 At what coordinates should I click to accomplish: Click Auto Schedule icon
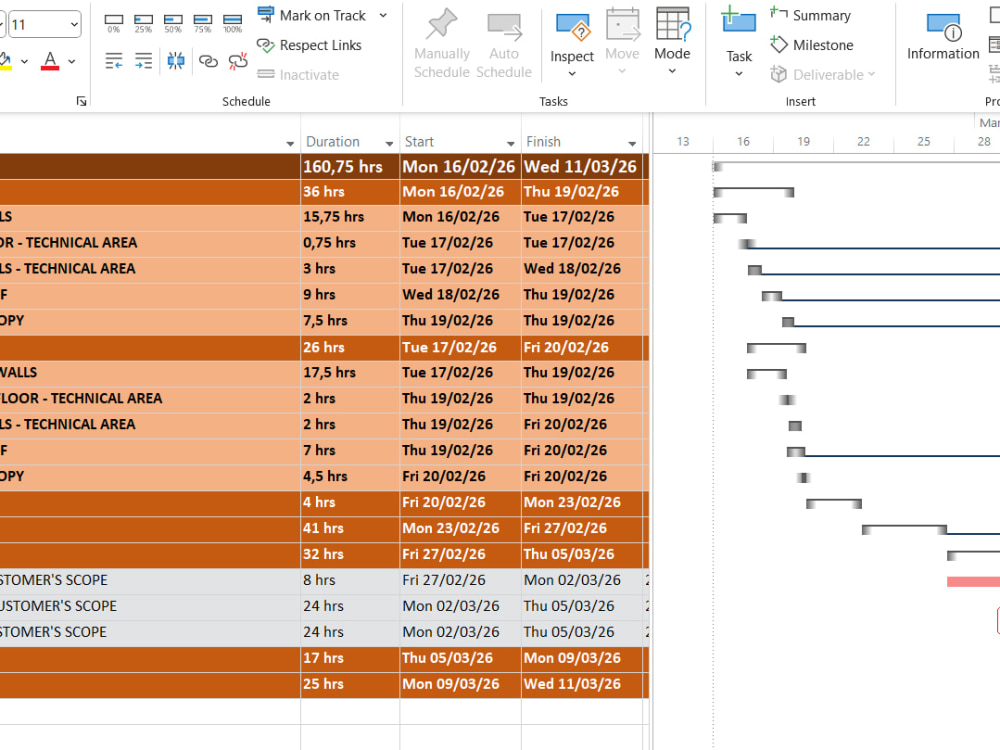(x=504, y=26)
